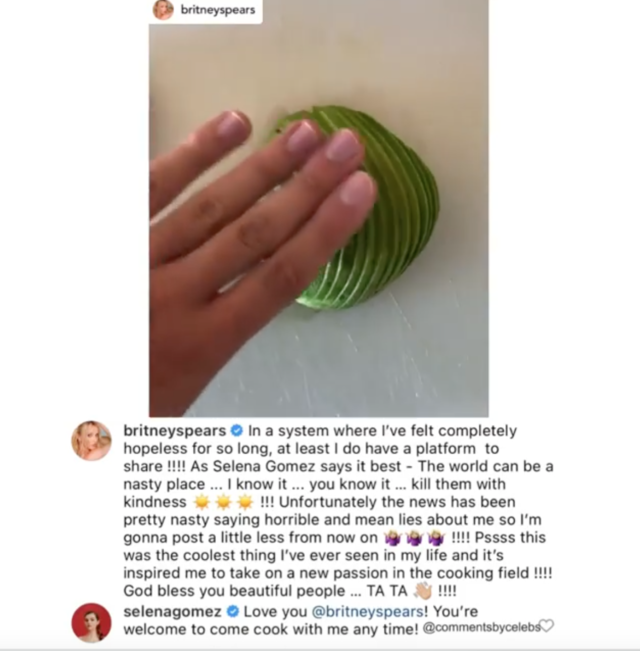Image resolution: width=640 pixels, height=651 pixels.
Task: Click the selenagomez commenter username
Action: click(x=172, y=611)
